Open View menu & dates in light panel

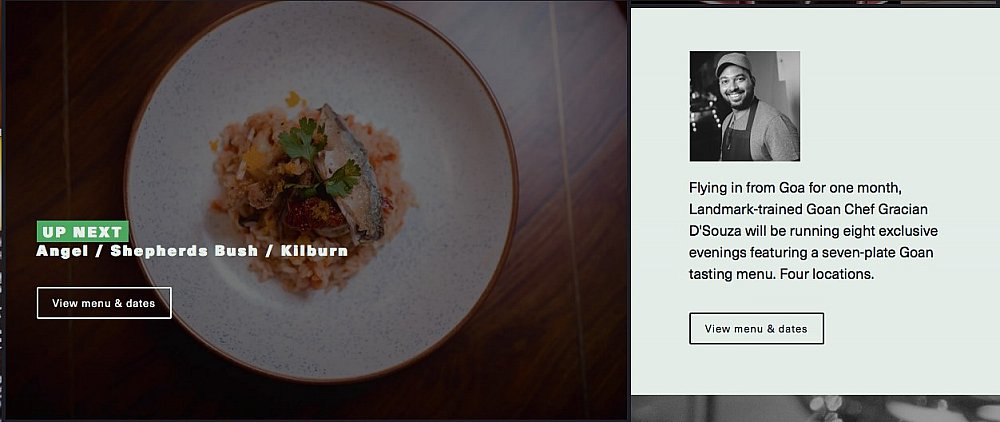click(756, 328)
